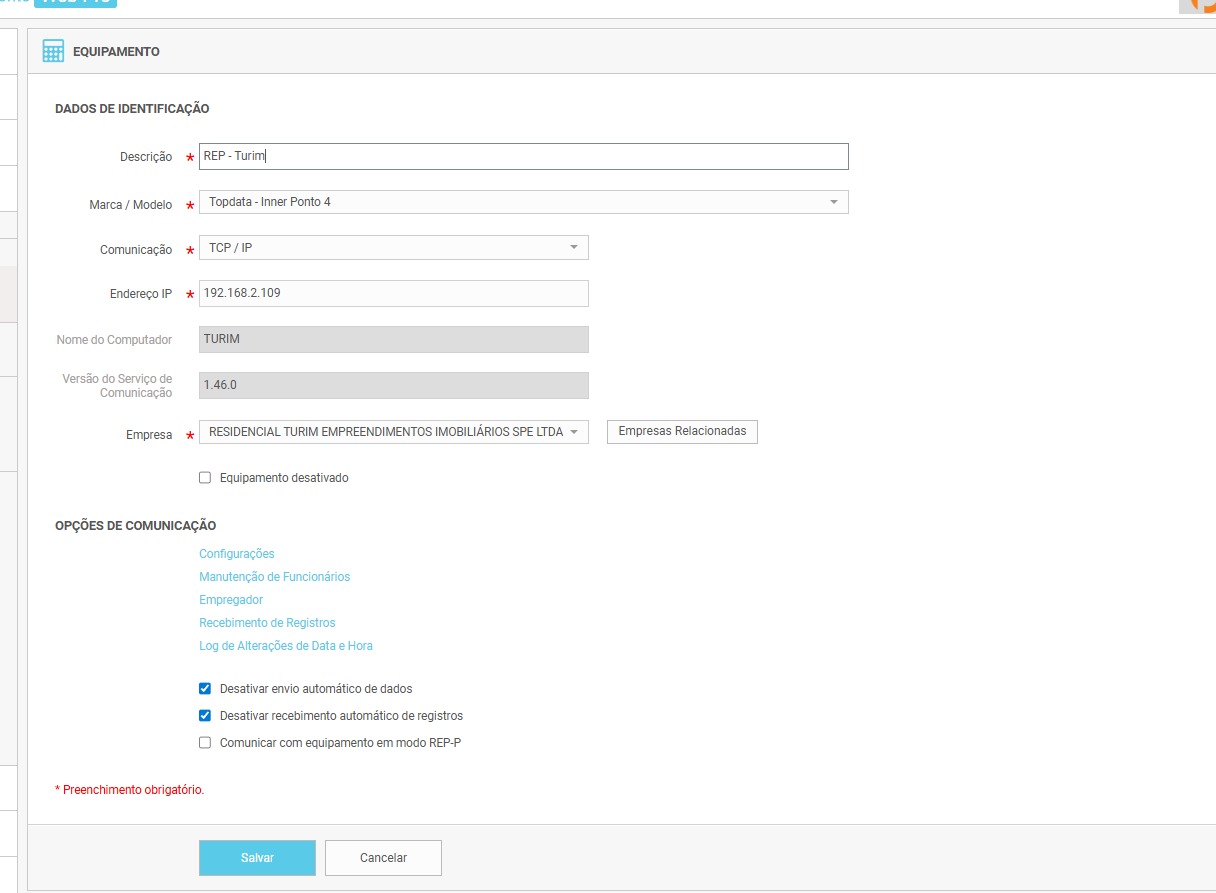Open the Marca / Modelo dropdown
This screenshot has height=893, width=1216.
523,202
